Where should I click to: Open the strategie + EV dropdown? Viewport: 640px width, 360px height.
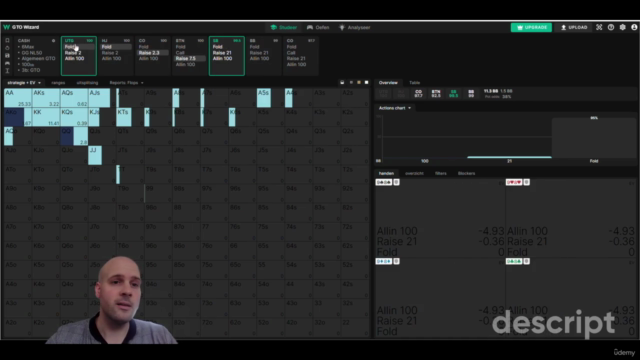tap(24, 83)
